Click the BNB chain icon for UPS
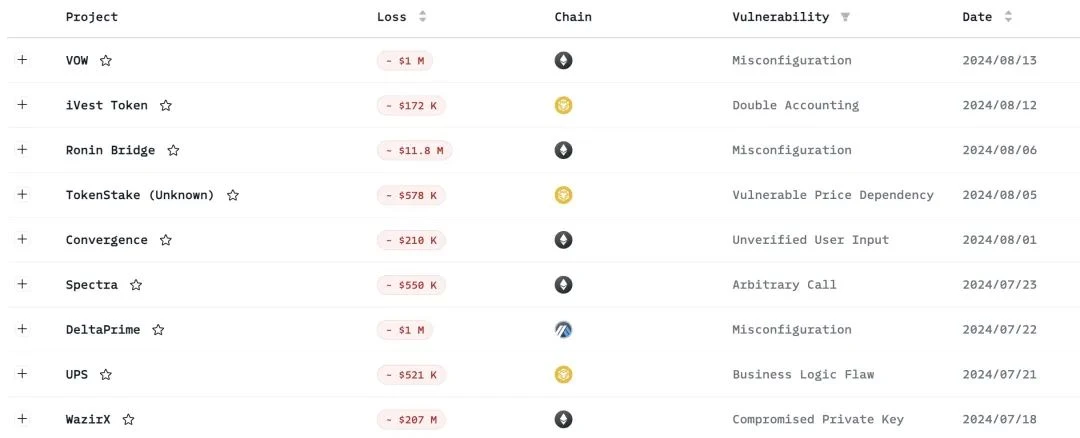 (564, 374)
